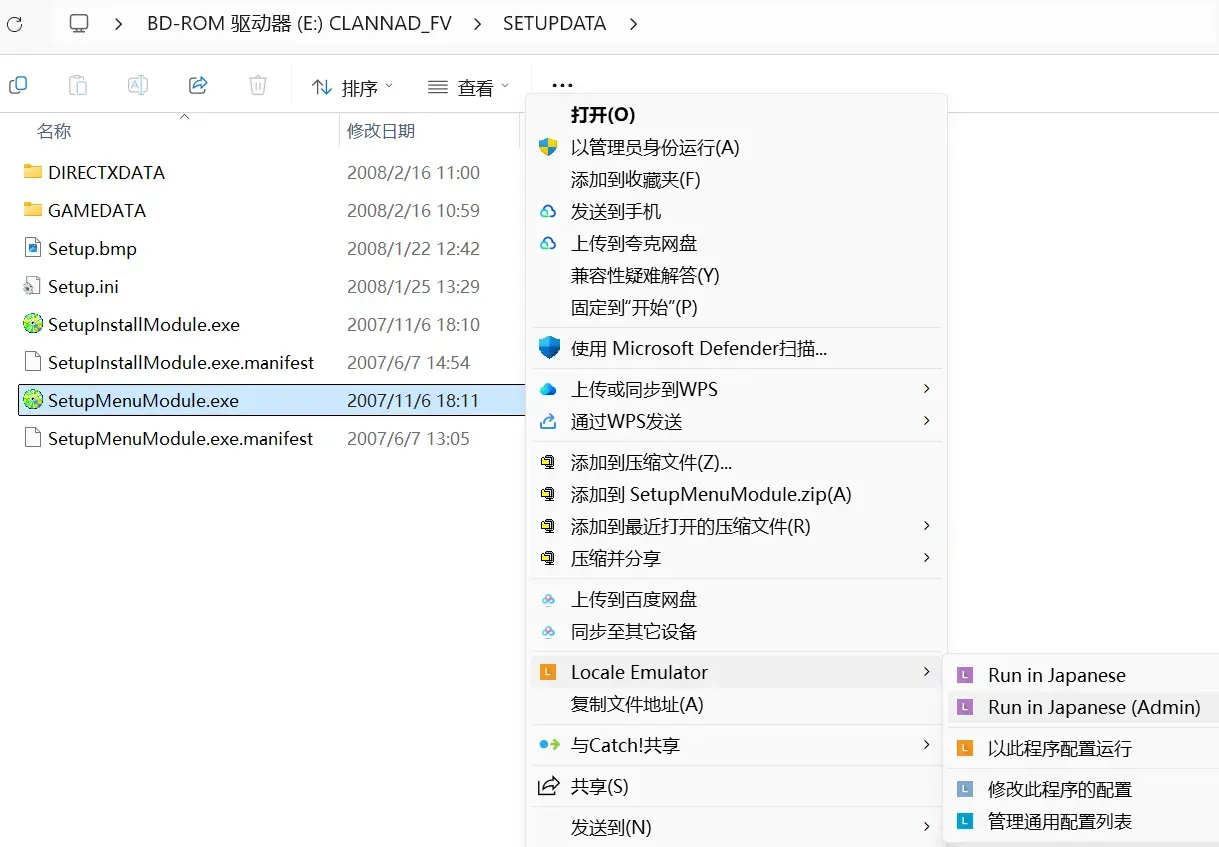
Task: Open the 查看 view dropdown
Action: coord(468,87)
